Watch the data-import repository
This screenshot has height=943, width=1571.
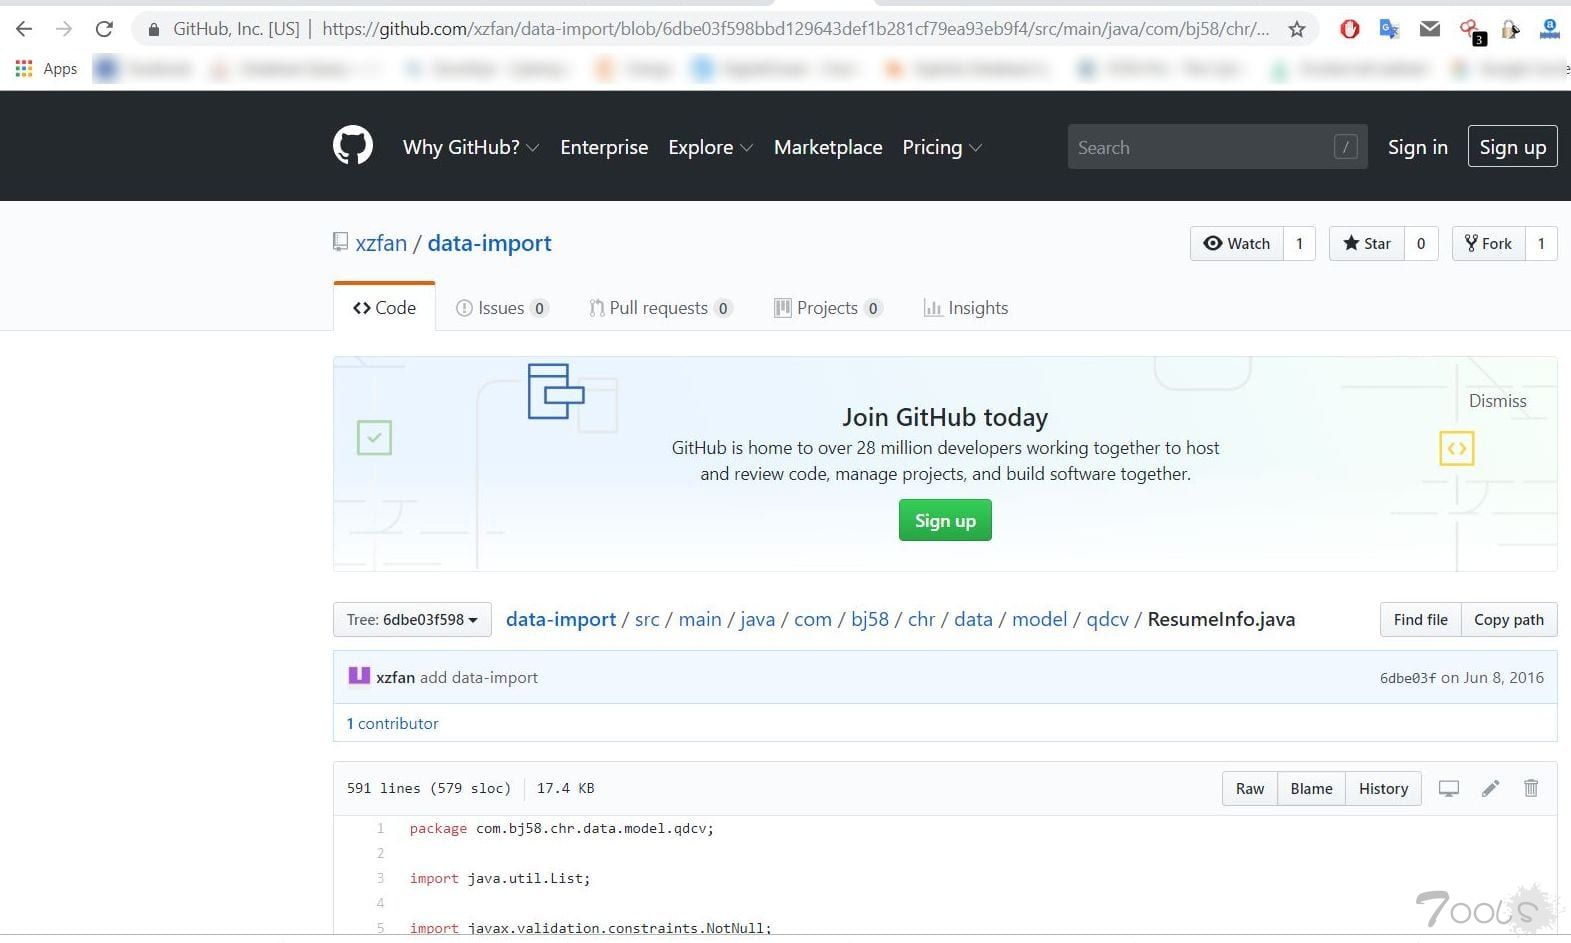[x=1237, y=243]
